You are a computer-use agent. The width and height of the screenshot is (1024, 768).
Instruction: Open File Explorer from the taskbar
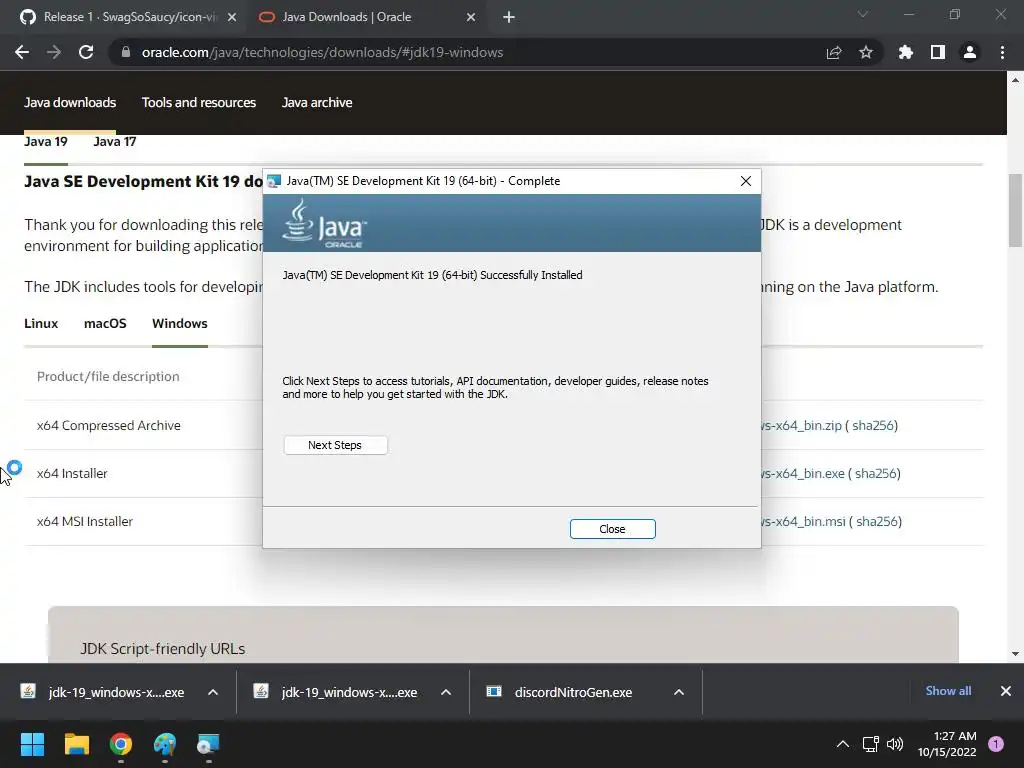point(76,744)
